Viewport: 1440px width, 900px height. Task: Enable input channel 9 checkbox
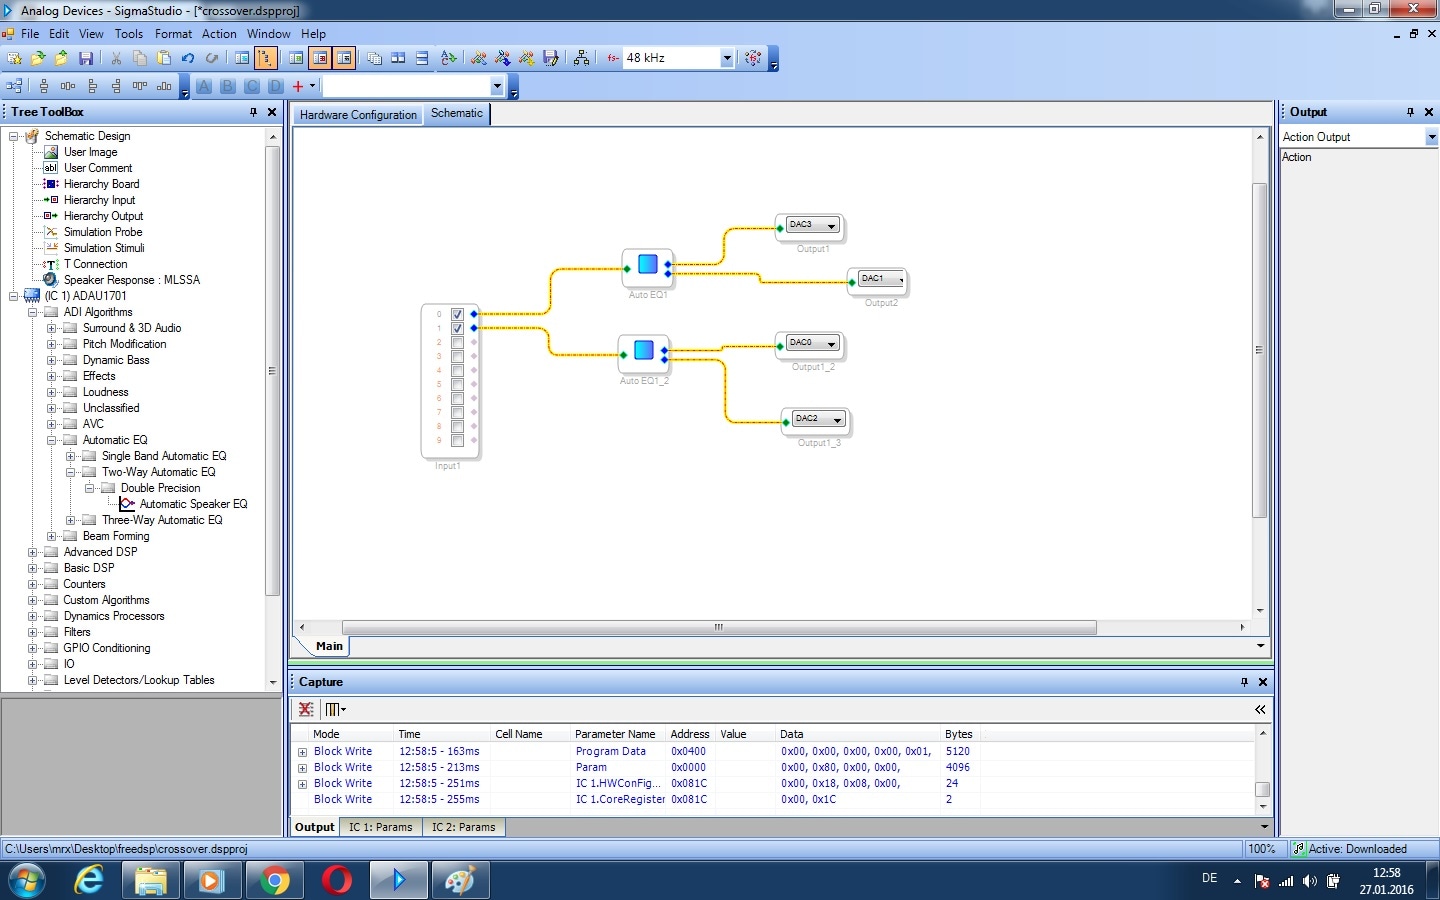coord(457,440)
